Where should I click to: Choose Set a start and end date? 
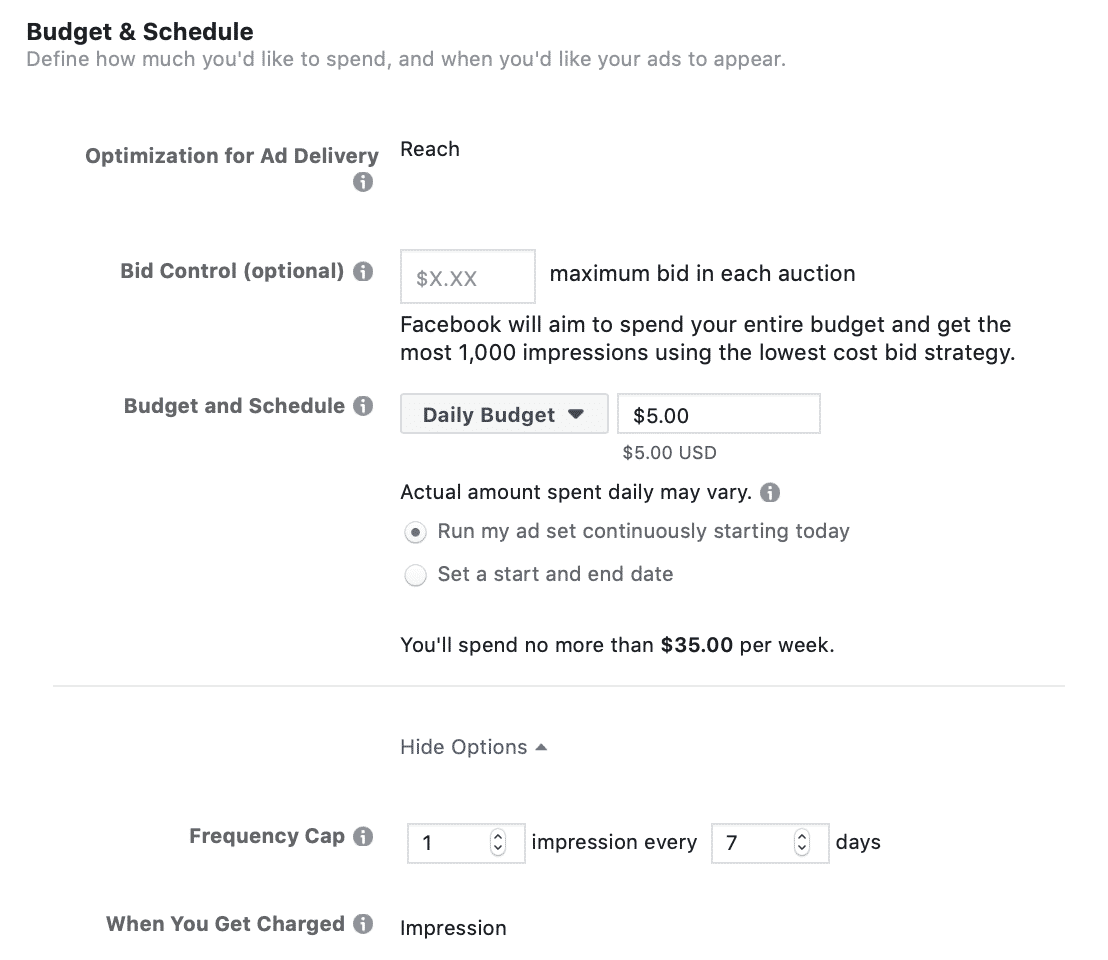(415, 575)
